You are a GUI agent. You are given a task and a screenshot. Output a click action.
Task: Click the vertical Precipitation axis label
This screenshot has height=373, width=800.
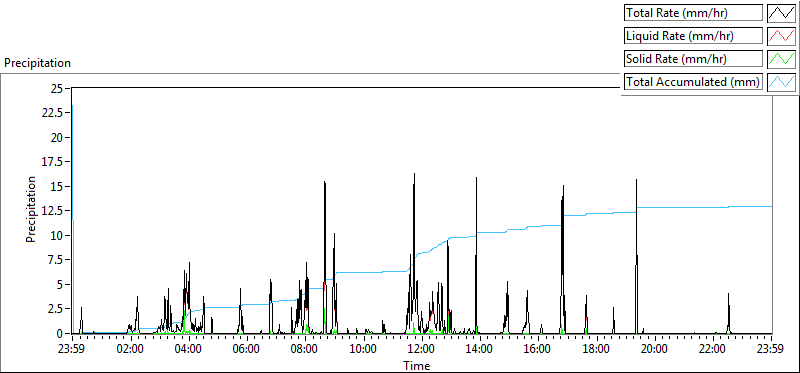click(31, 209)
